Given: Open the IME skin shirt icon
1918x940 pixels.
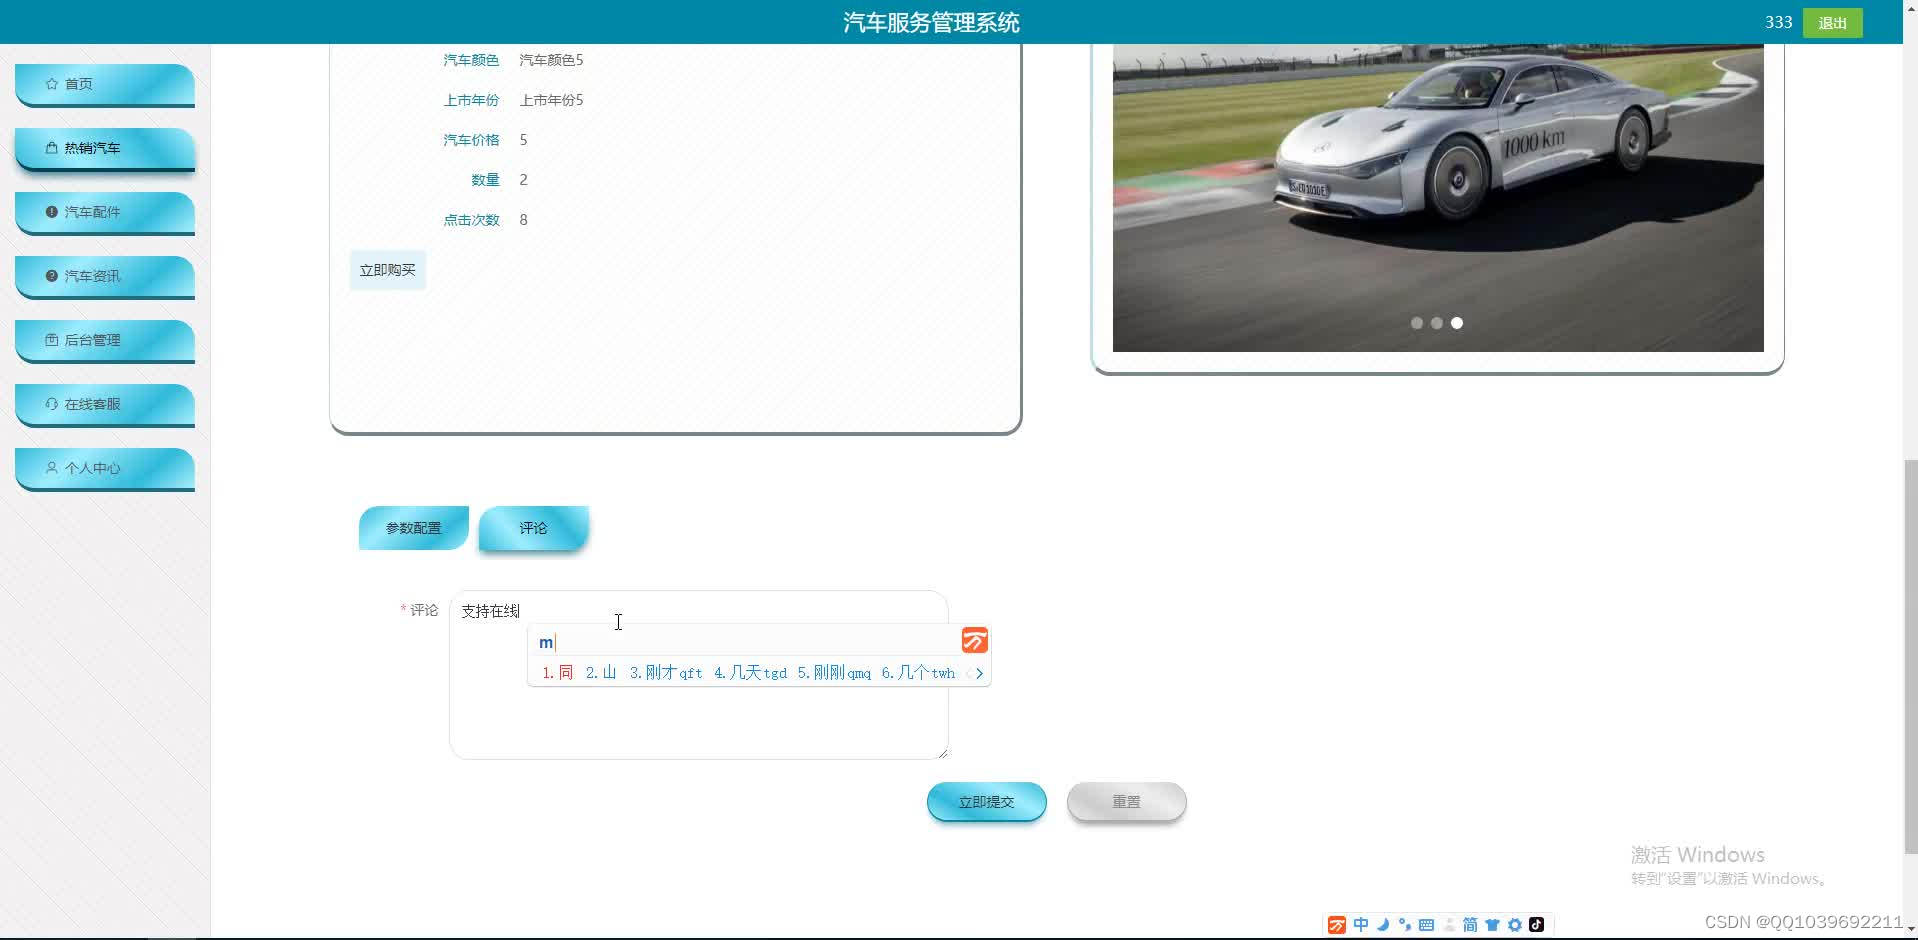Looking at the screenshot, I should (x=1493, y=925).
